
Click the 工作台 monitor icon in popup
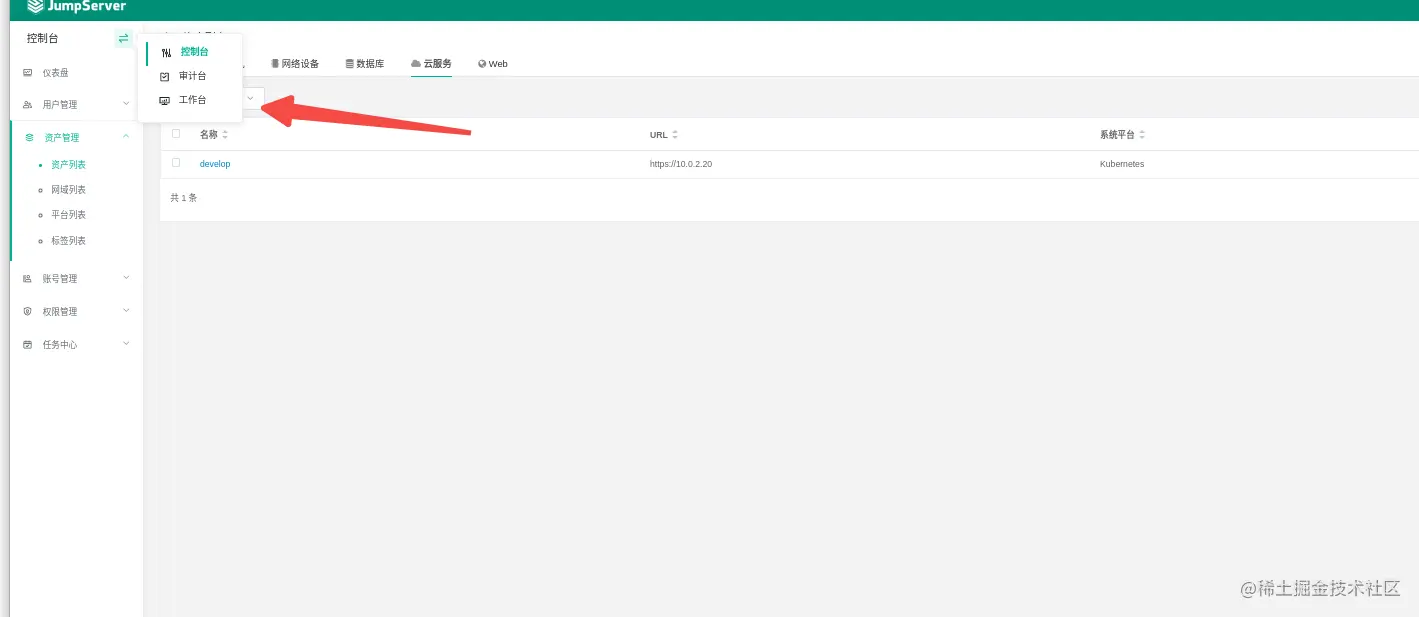click(x=165, y=100)
